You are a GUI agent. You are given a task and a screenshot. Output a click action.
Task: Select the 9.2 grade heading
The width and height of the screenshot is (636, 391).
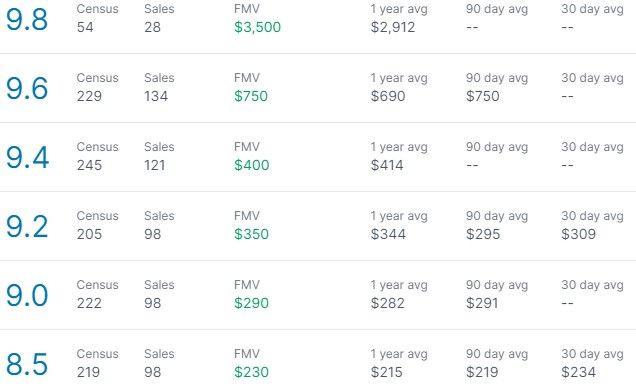click(27, 227)
